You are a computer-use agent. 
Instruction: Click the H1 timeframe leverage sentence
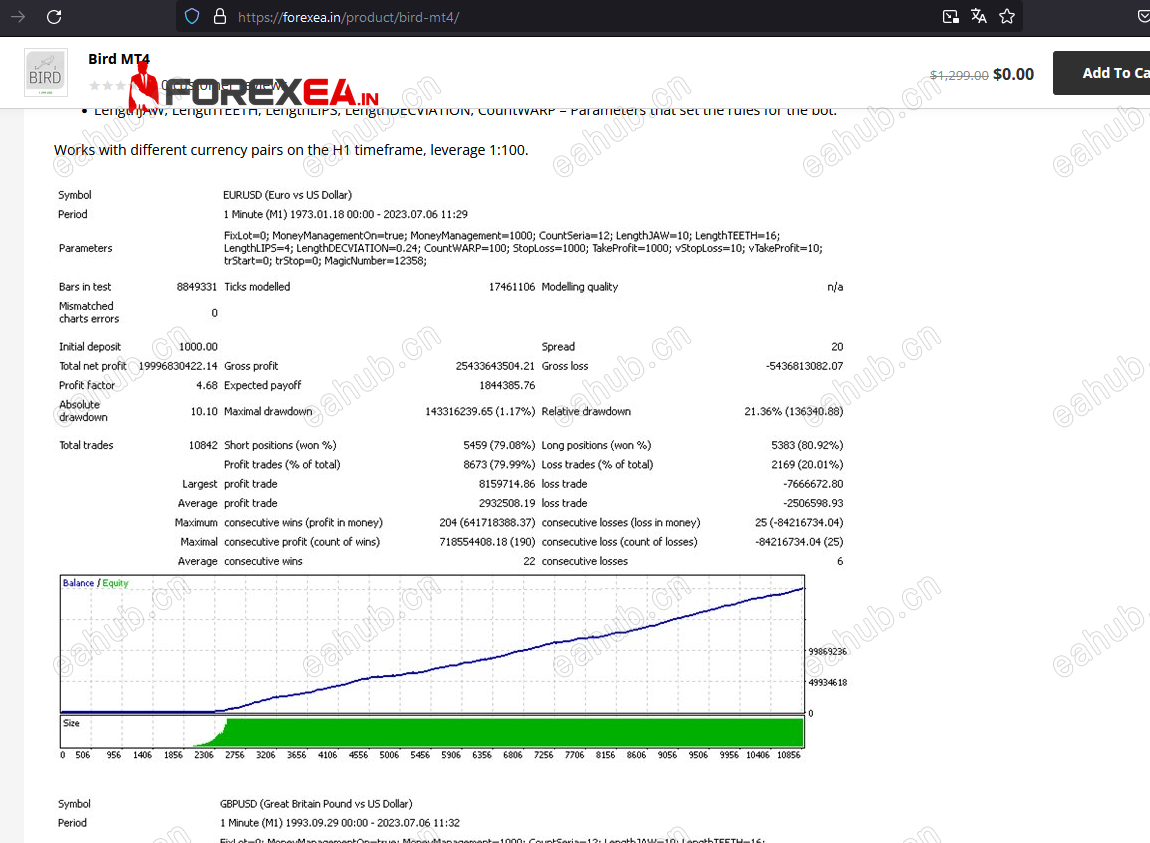[x=291, y=150]
